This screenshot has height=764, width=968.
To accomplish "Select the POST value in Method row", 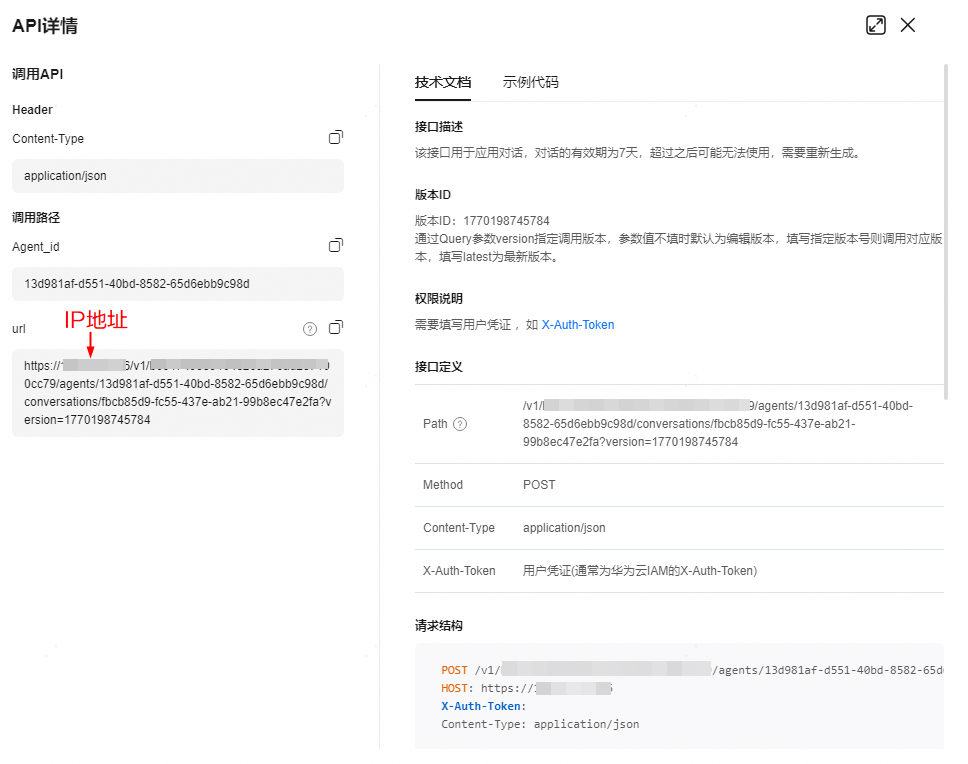I will pyautogui.click(x=539, y=485).
